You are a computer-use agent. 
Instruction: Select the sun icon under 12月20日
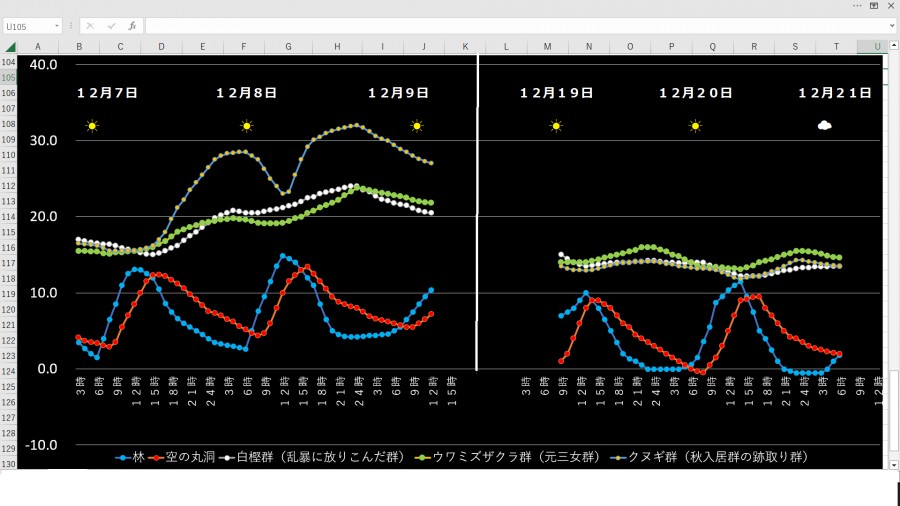[695, 126]
